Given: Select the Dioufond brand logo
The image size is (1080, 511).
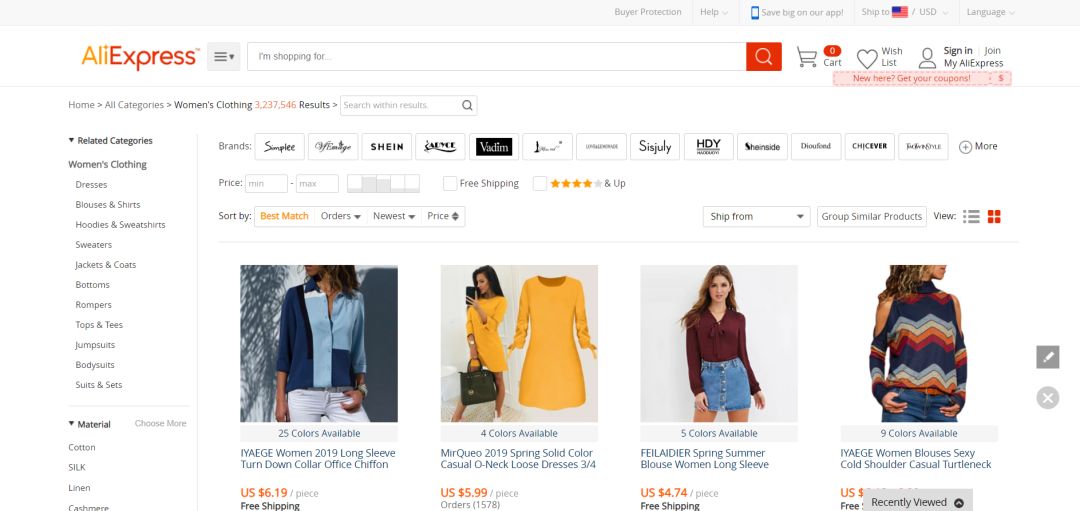Looking at the screenshot, I should pos(816,147).
